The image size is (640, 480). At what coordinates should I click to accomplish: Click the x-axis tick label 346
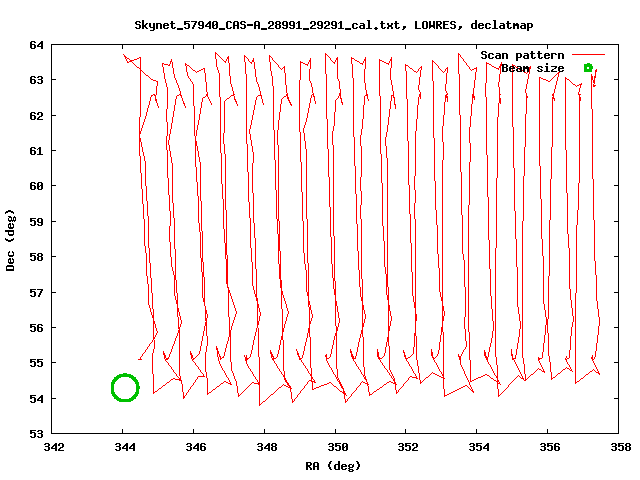(196, 447)
